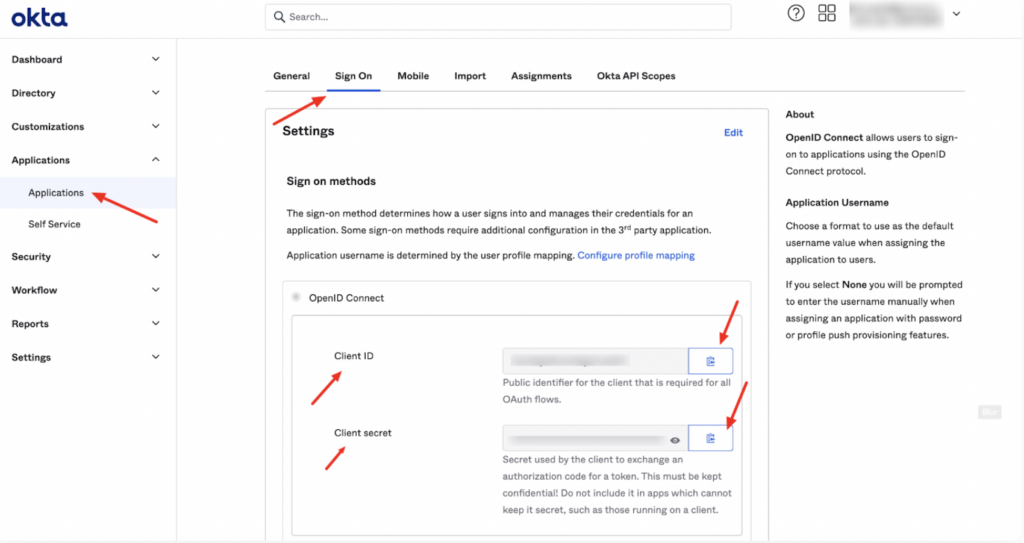The image size is (1024, 543).
Task: Open the Okta API Scopes tab
Action: pos(636,76)
